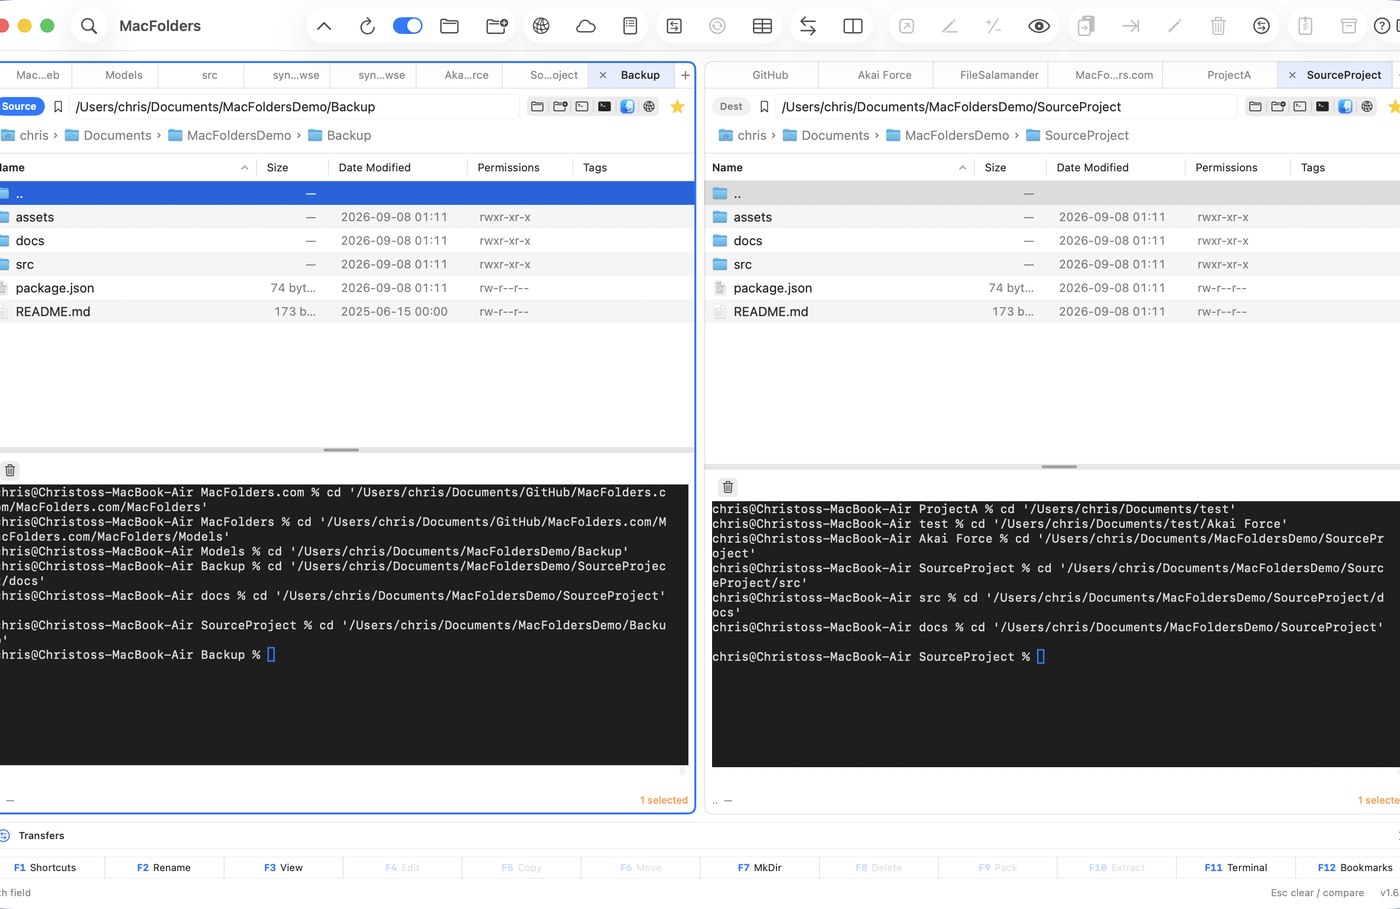1400x909 pixels.
Task: Swap panes with the two-arrows icon
Action: pyautogui.click(x=808, y=27)
